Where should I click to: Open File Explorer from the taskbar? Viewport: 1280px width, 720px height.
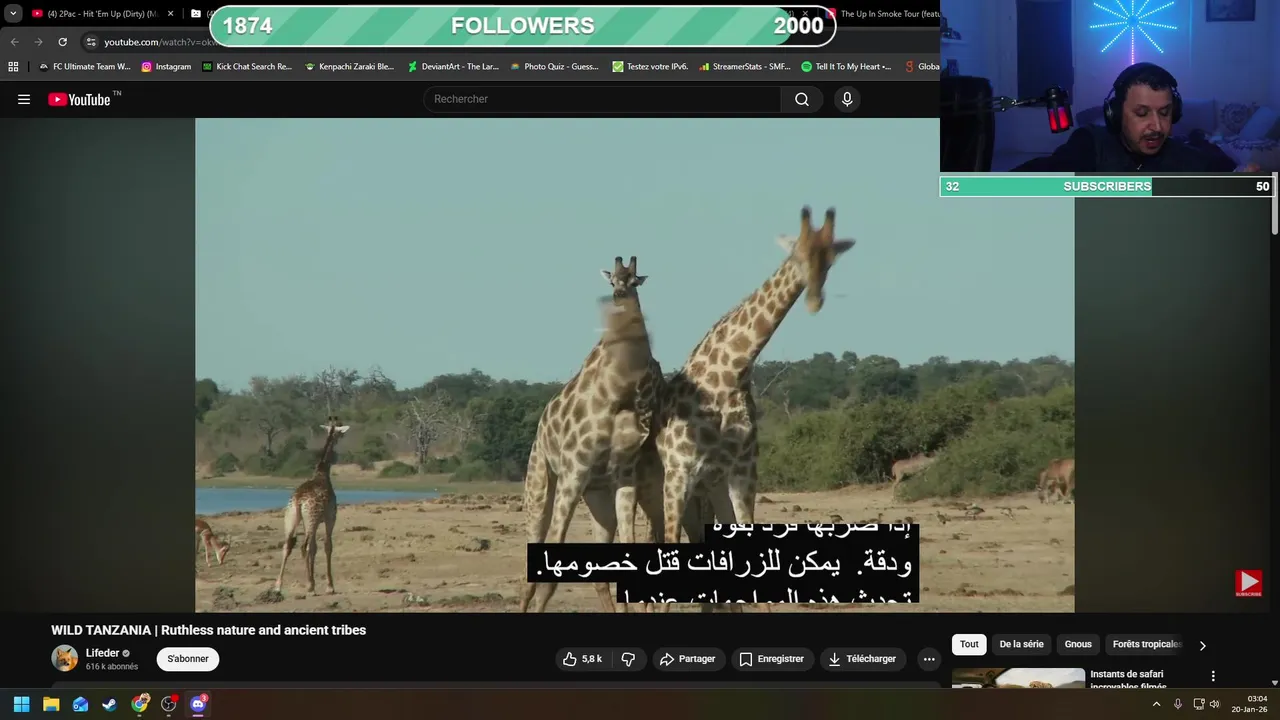51,704
